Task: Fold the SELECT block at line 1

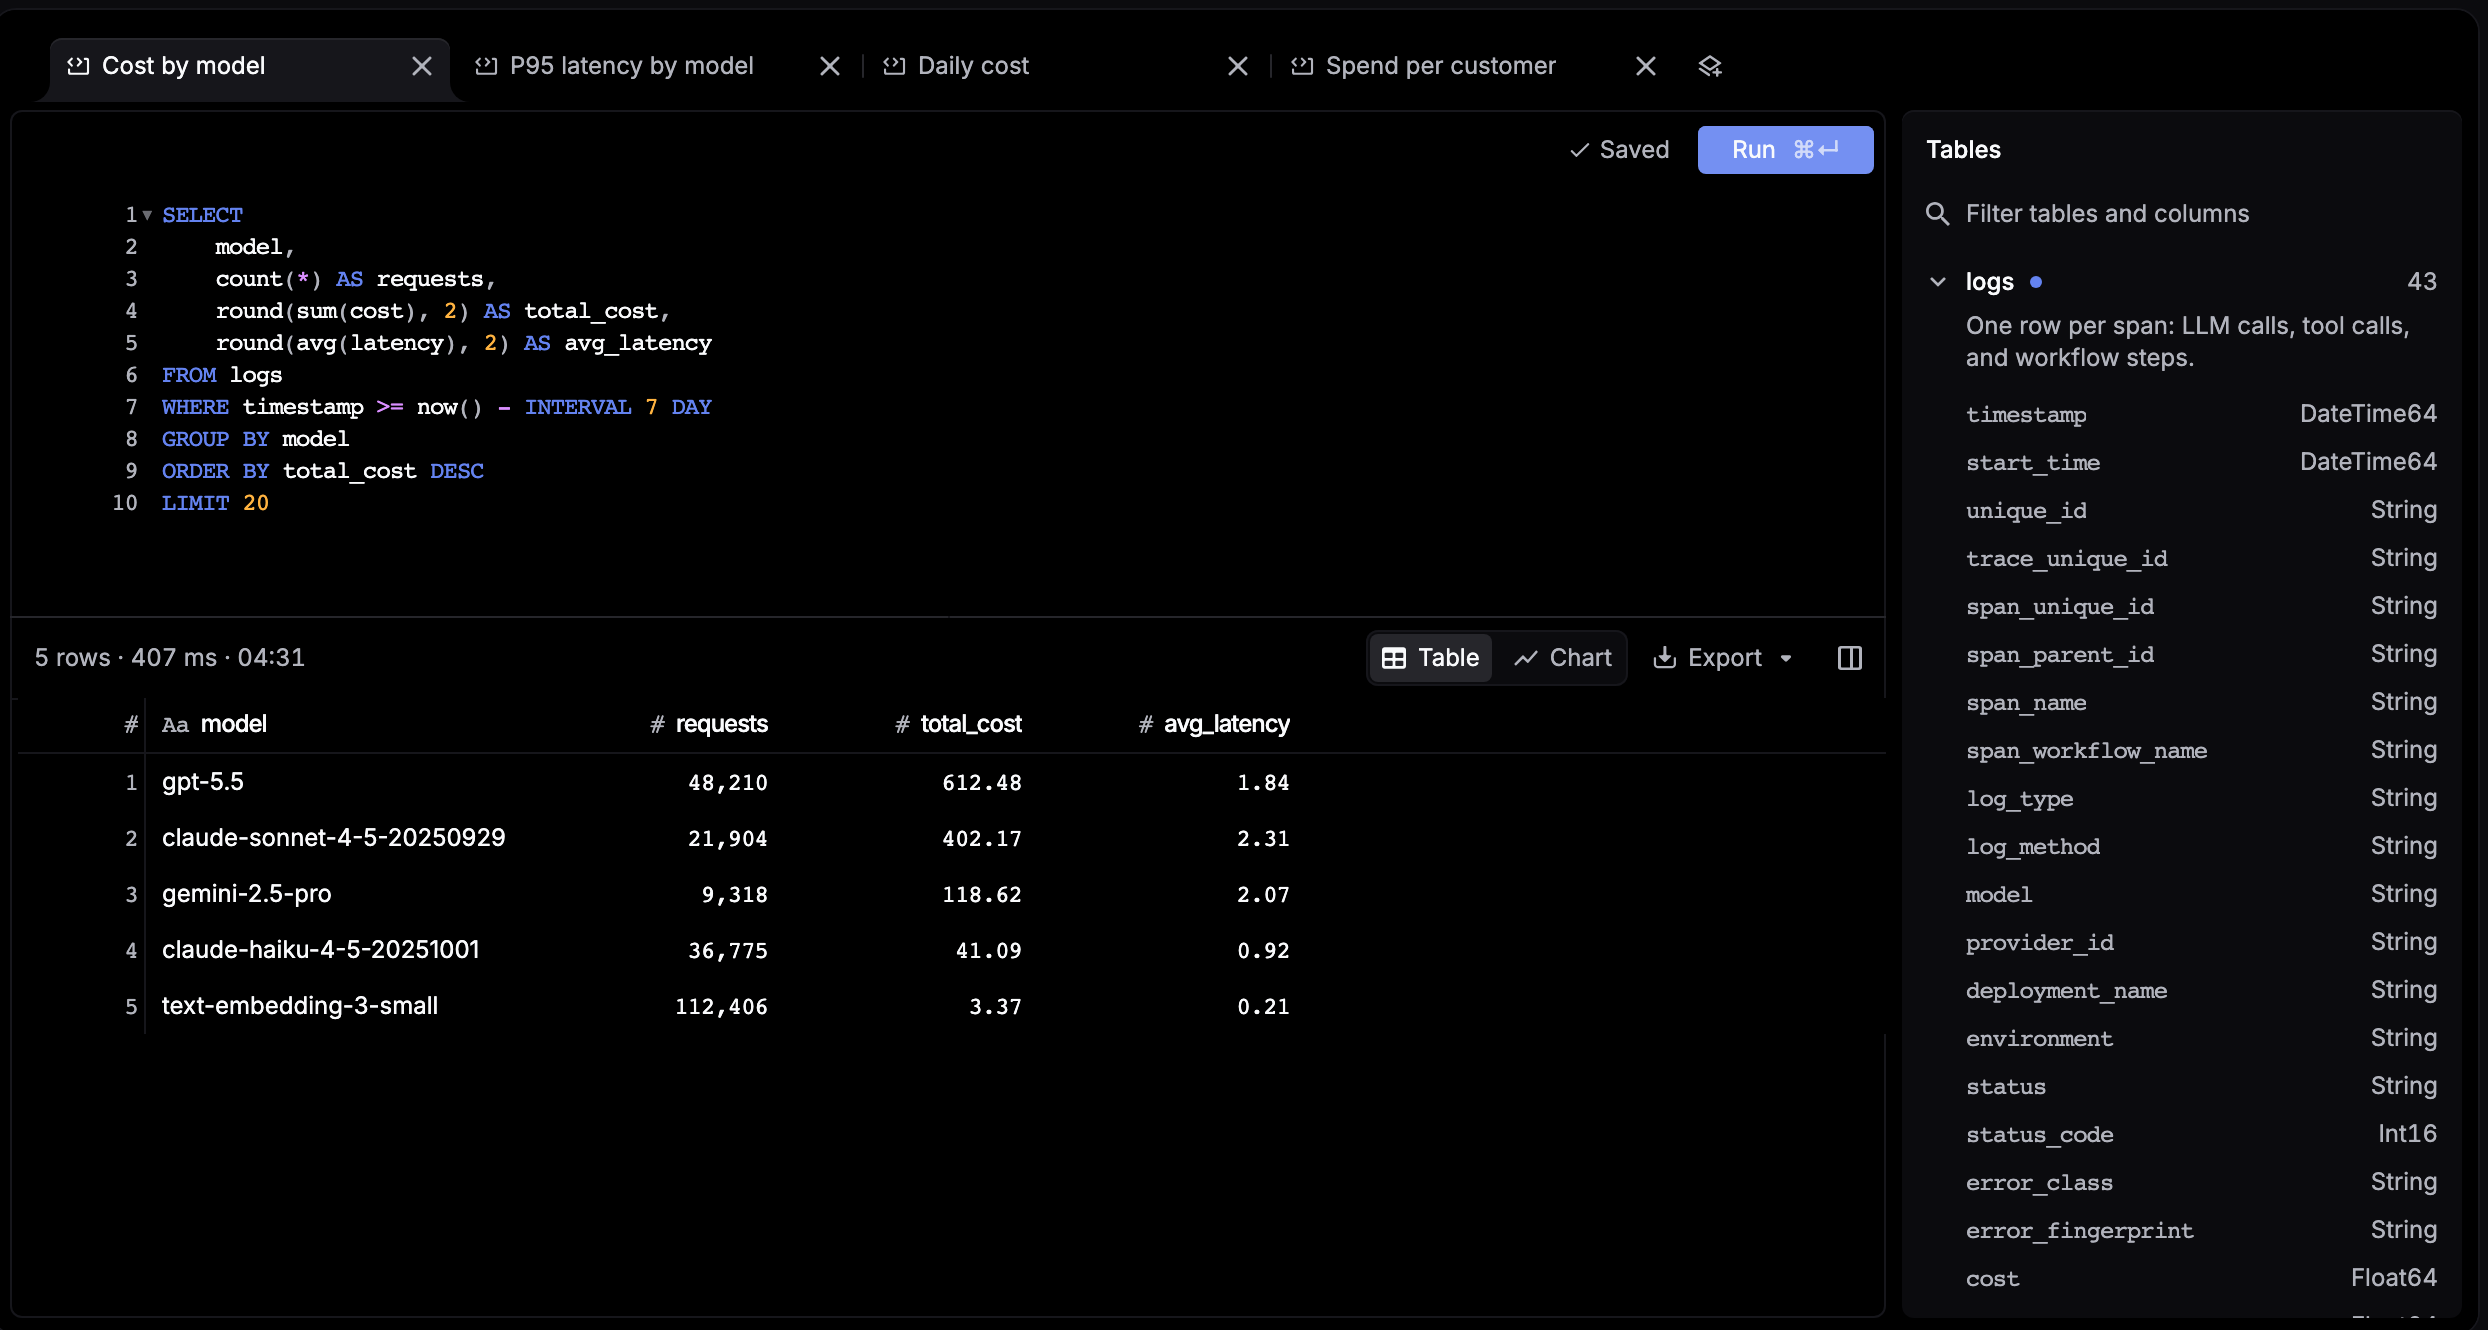Action: [147, 215]
